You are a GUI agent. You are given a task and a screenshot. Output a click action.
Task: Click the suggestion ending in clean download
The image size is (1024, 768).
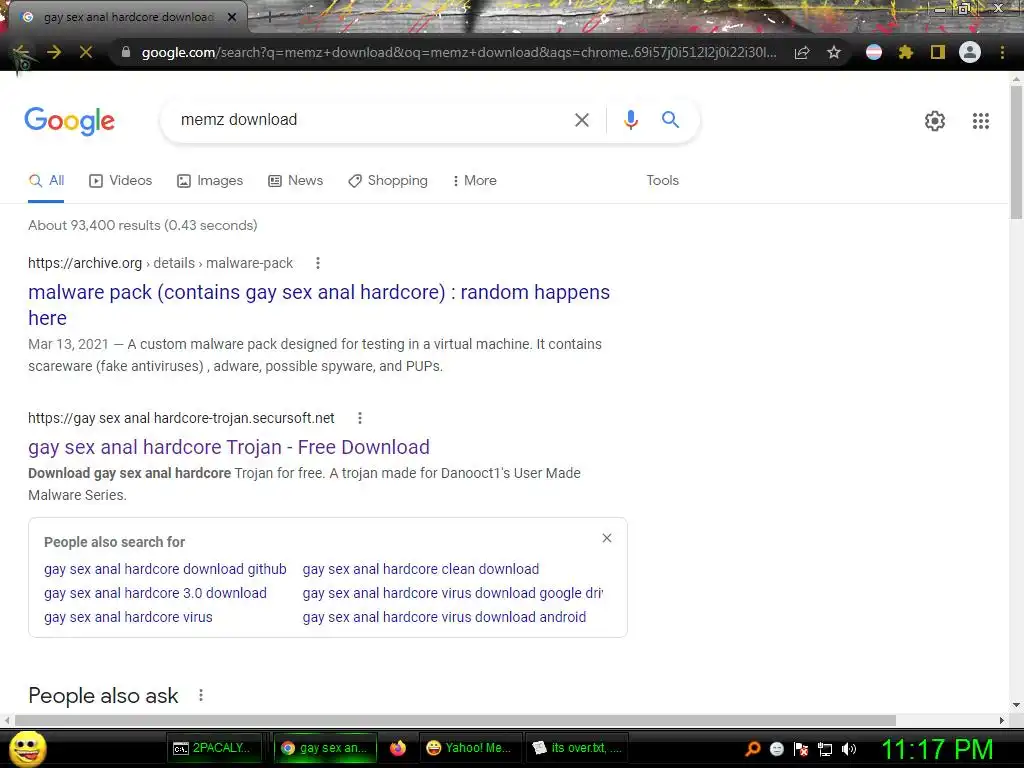tap(421, 569)
